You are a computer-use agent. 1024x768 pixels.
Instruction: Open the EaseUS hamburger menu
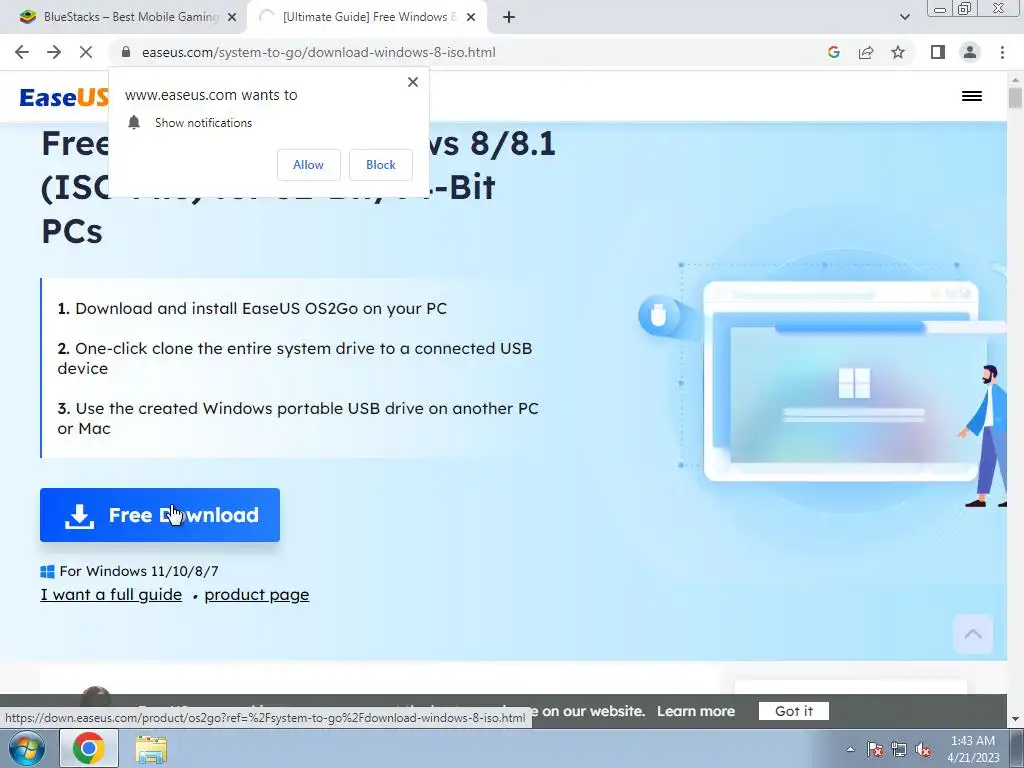(972, 96)
